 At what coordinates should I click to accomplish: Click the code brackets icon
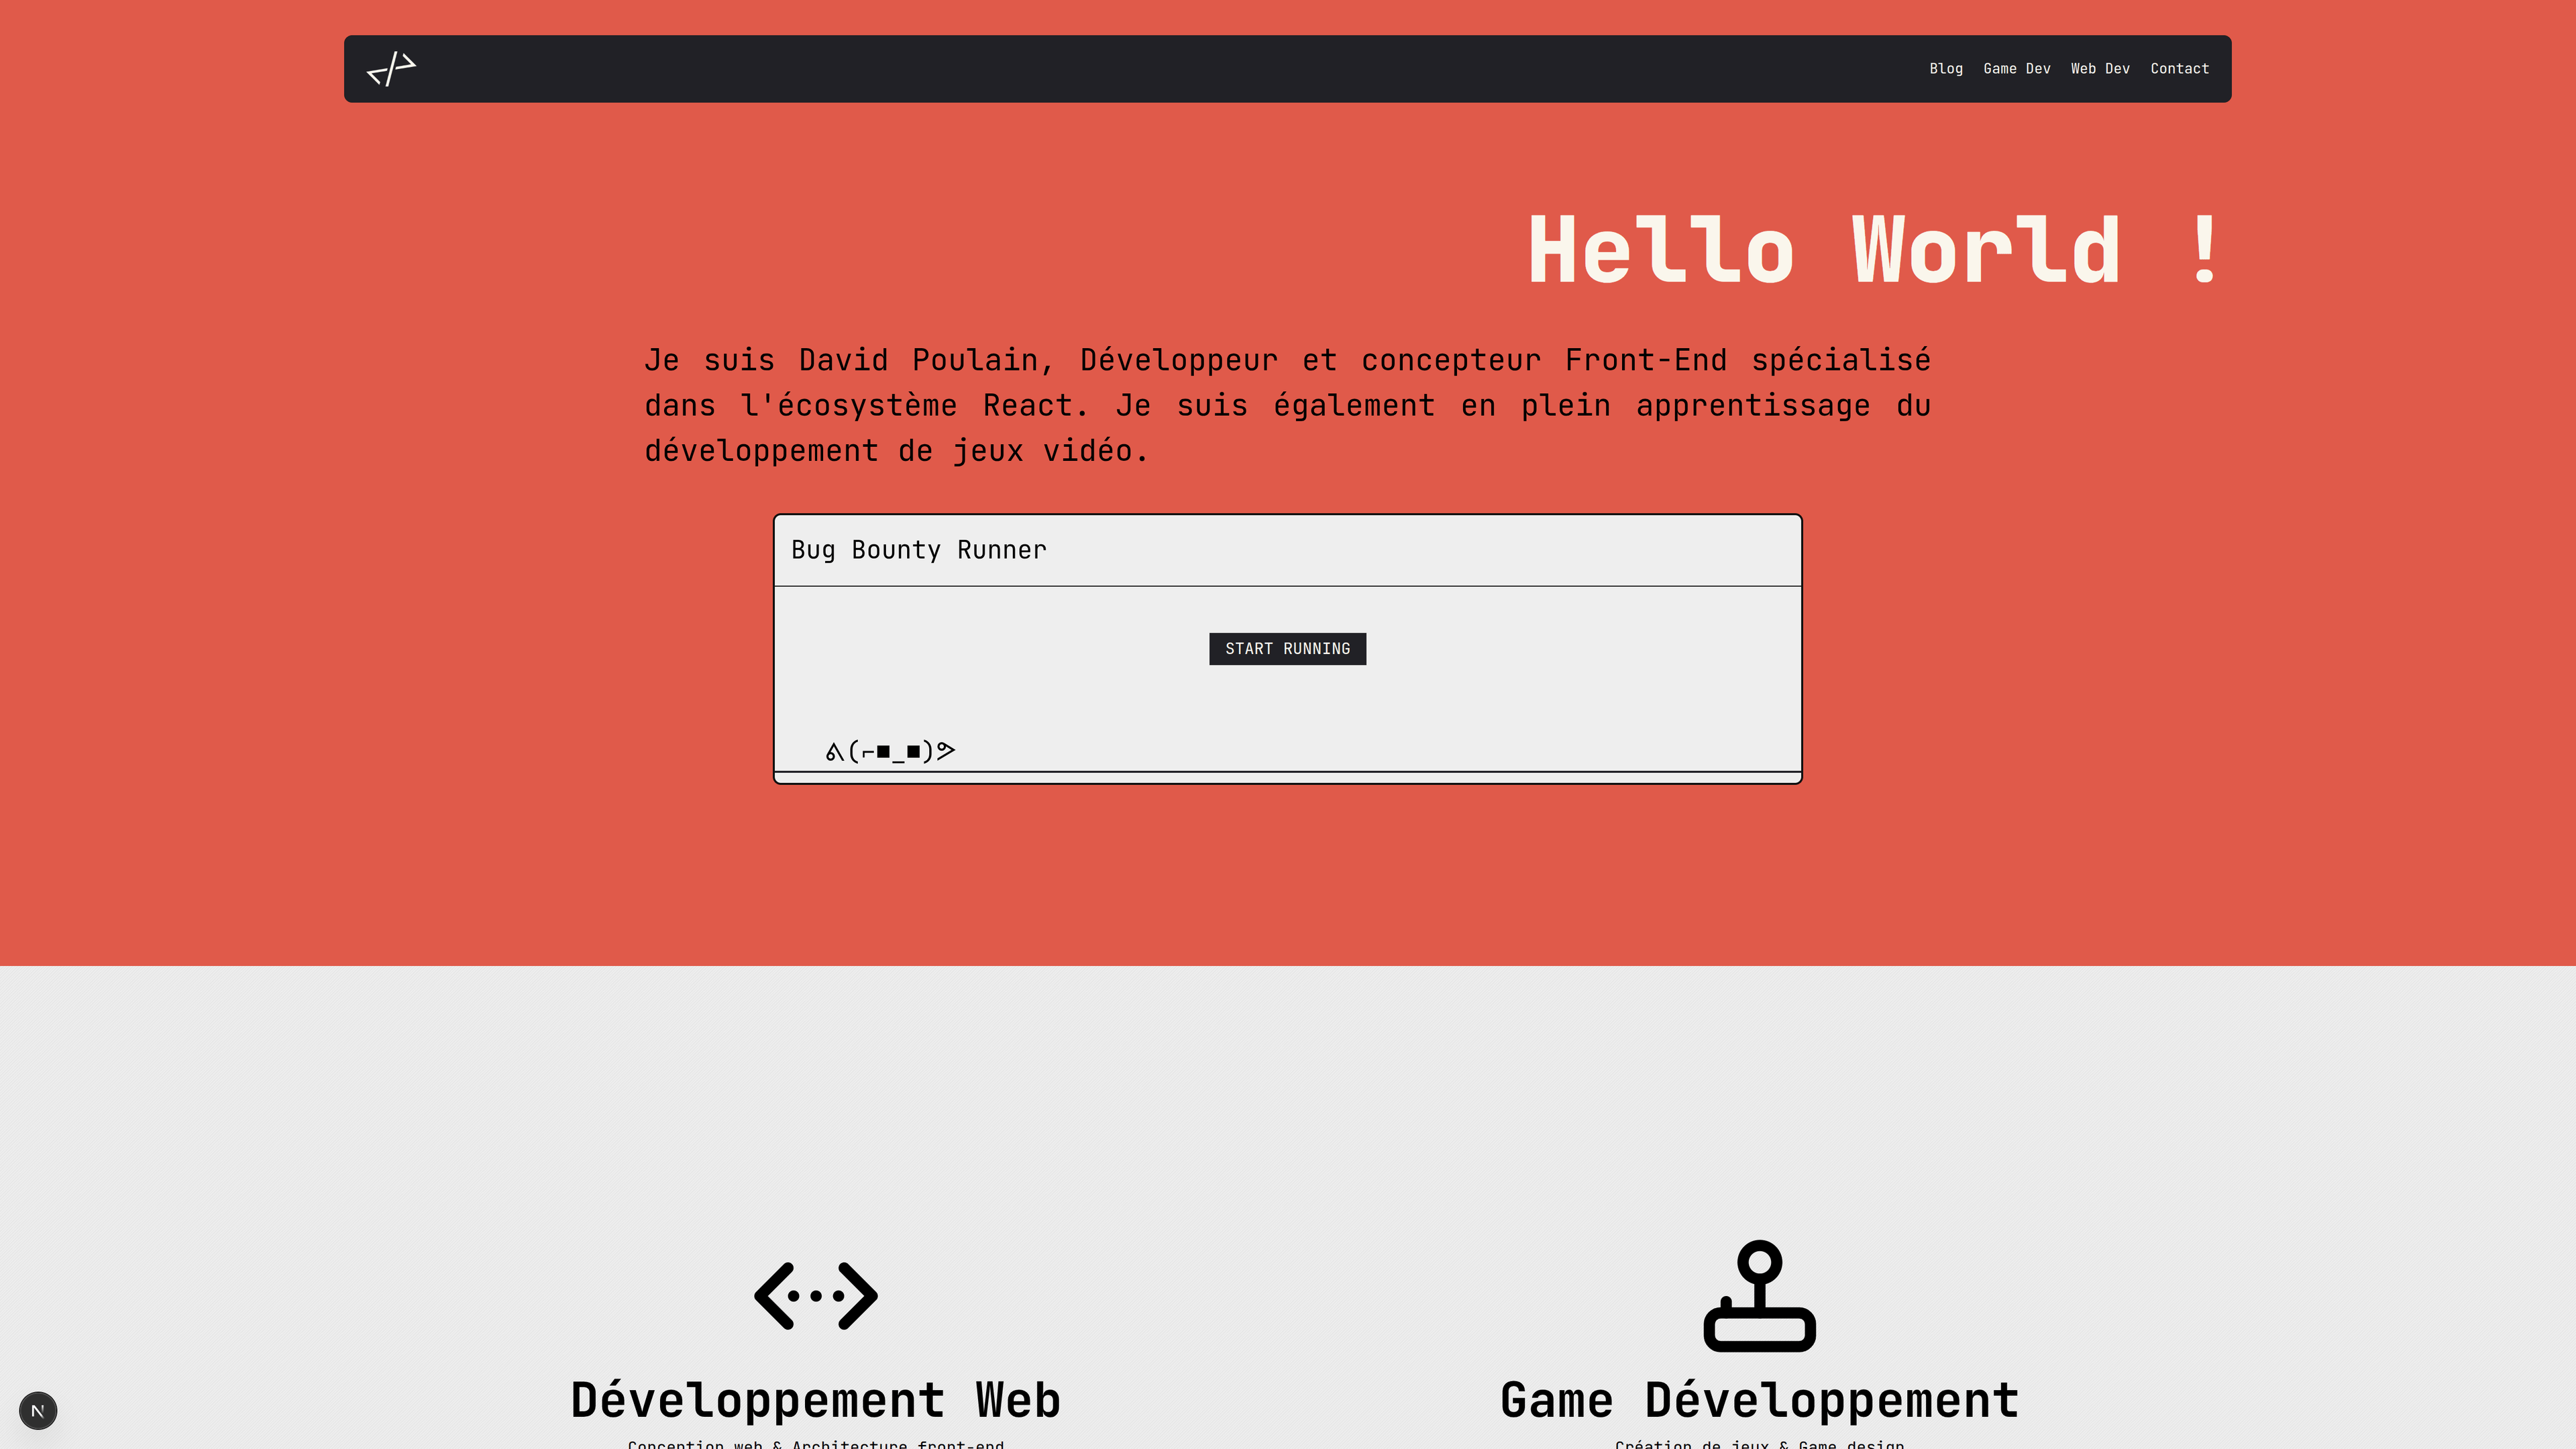[815, 1295]
